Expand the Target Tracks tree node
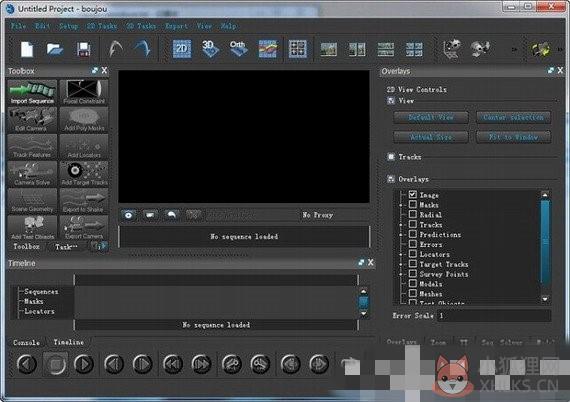Screen dimensions: 570x402 [x=401, y=264]
